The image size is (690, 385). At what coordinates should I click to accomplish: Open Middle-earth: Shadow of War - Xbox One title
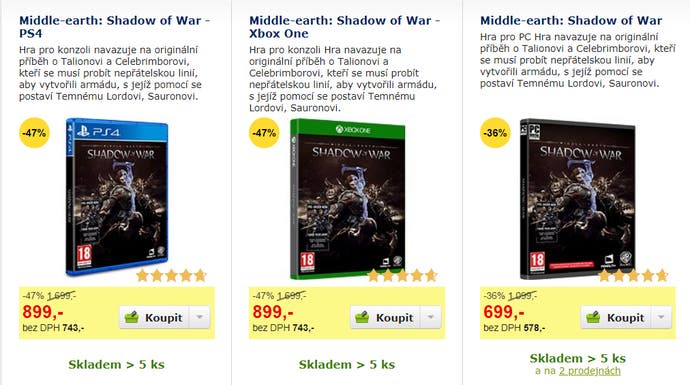coord(345,27)
